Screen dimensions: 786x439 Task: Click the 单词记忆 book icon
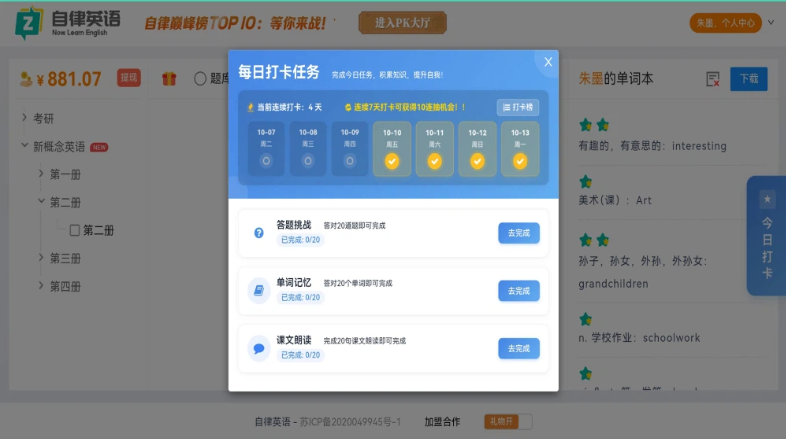pos(259,291)
